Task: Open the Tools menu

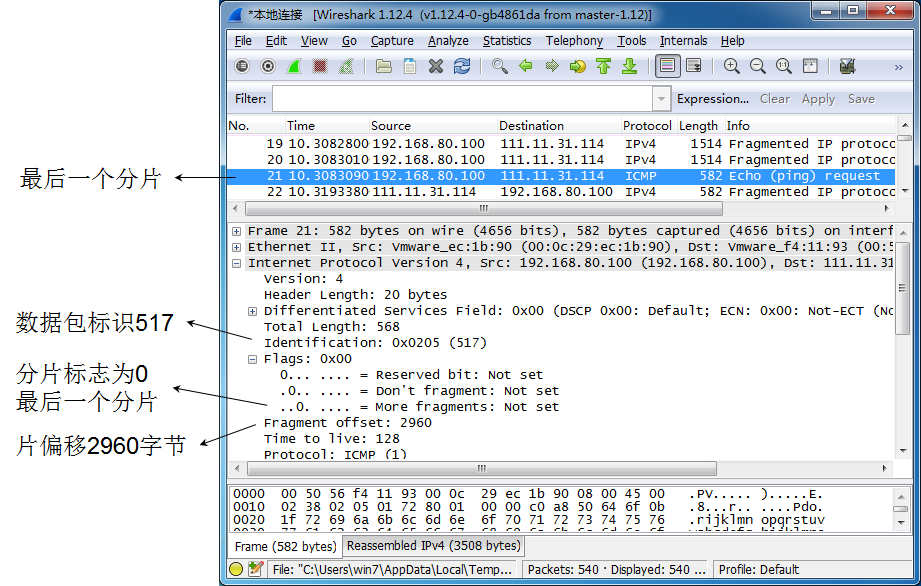Action: pos(631,41)
